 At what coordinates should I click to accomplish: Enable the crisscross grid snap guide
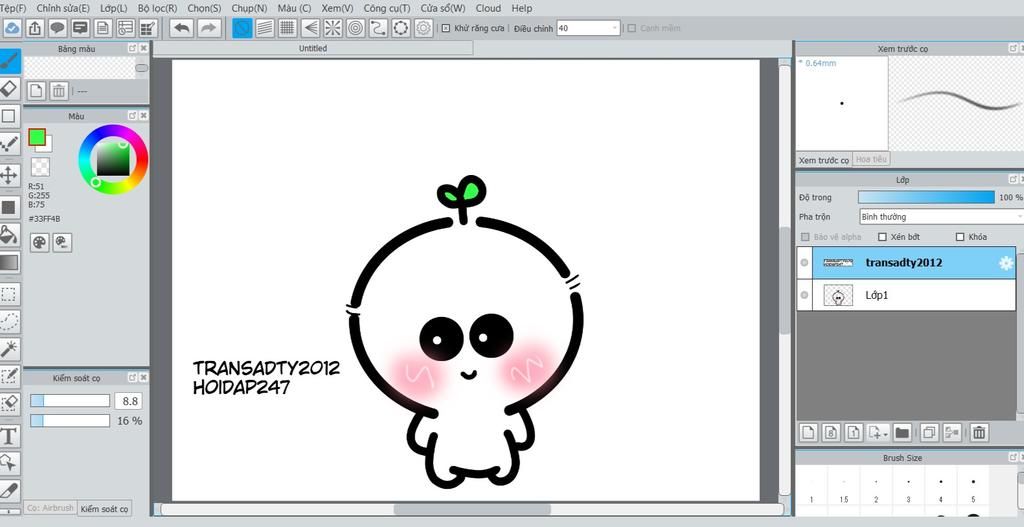pos(287,28)
